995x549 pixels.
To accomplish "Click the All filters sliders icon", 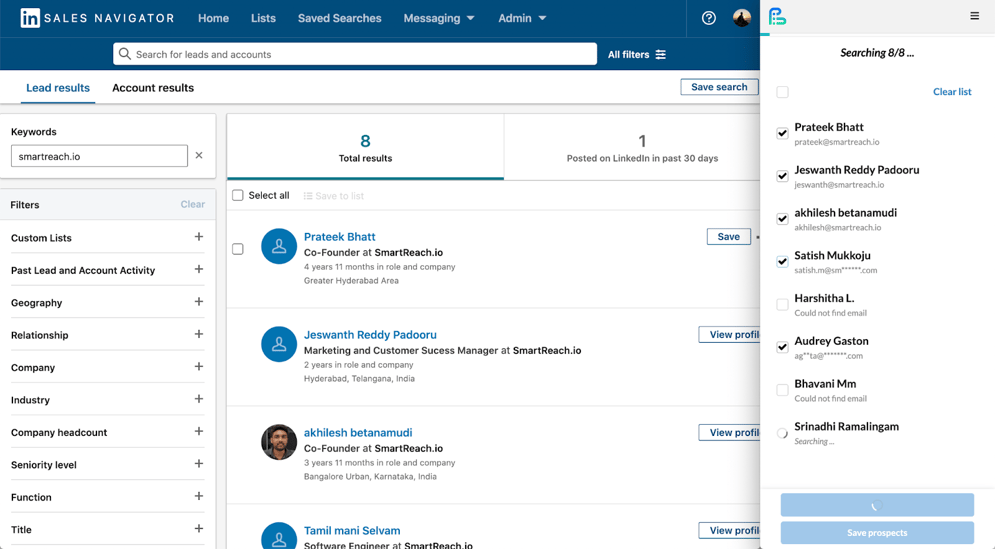I will point(661,55).
